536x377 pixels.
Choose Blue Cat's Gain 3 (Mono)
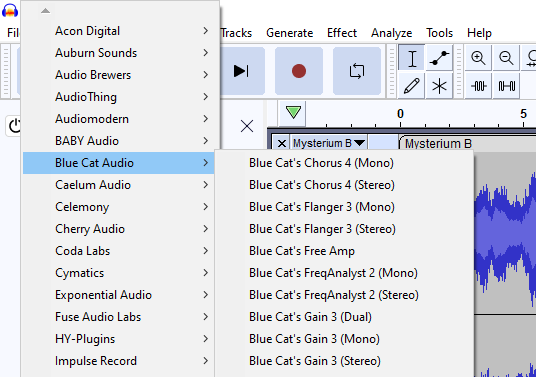pyautogui.click(x=344, y=339)
